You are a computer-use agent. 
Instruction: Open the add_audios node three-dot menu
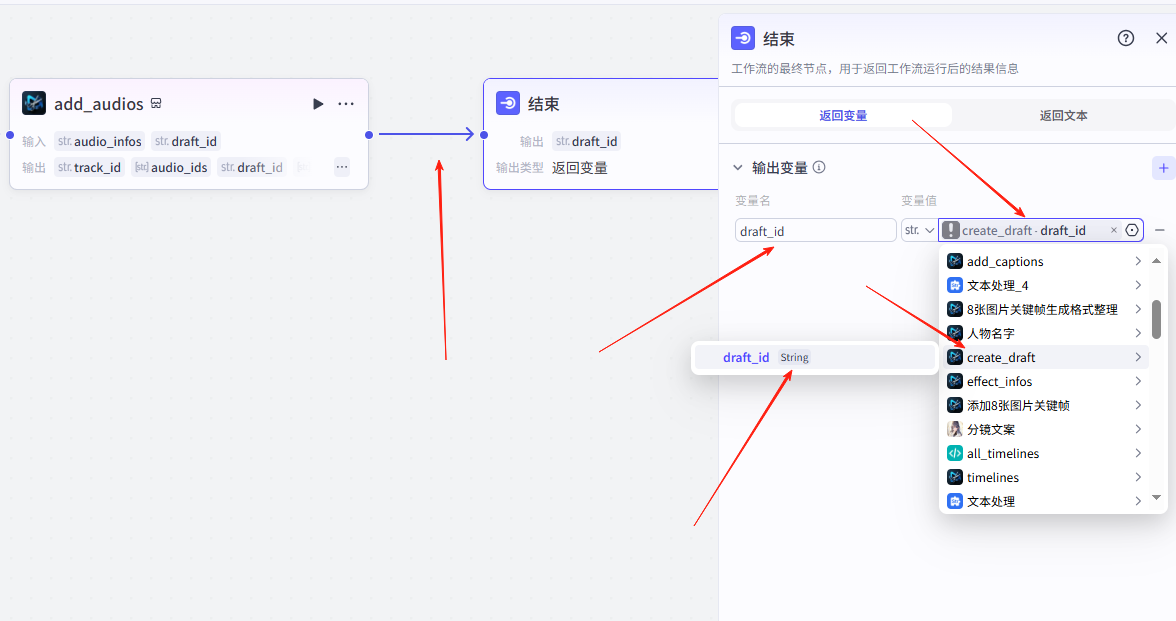coord(346,104)
